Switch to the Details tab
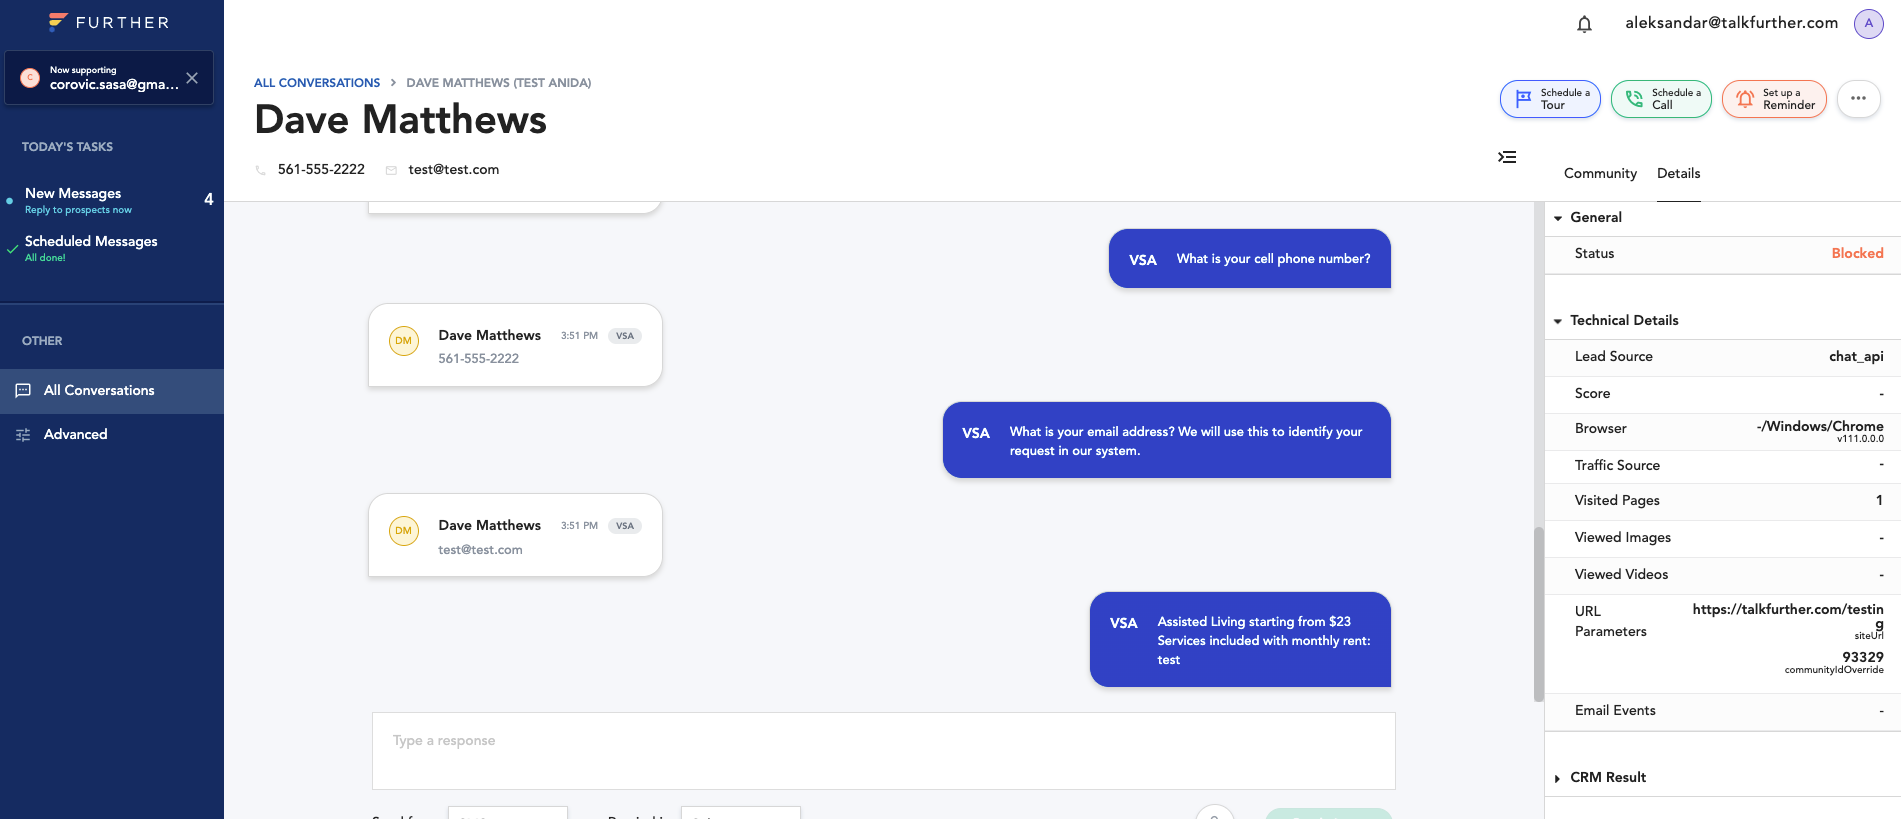The height and width of the screenshot is (819, 1901). 1678,173
